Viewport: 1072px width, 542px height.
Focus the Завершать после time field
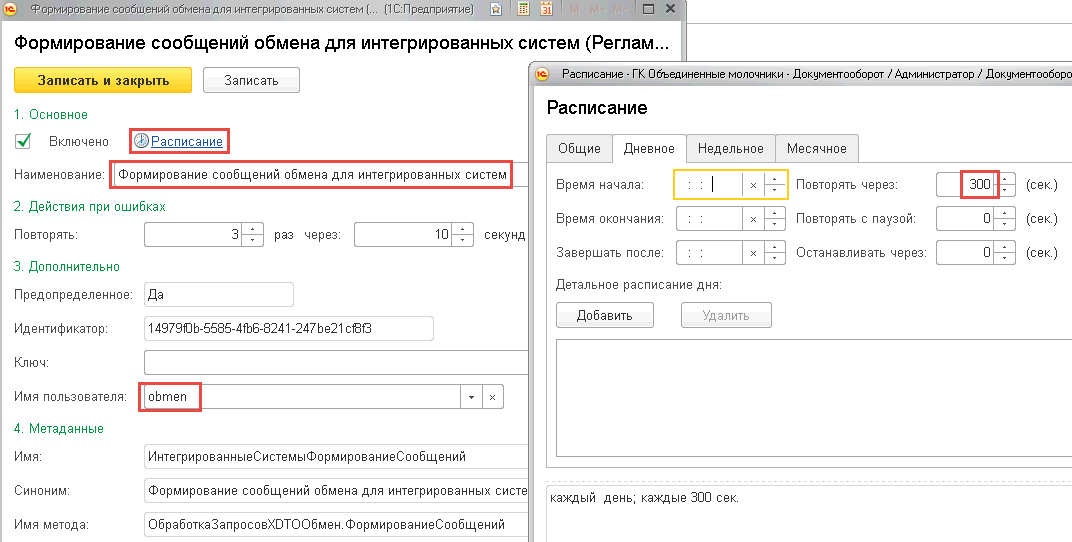click(x=710, y=253)
